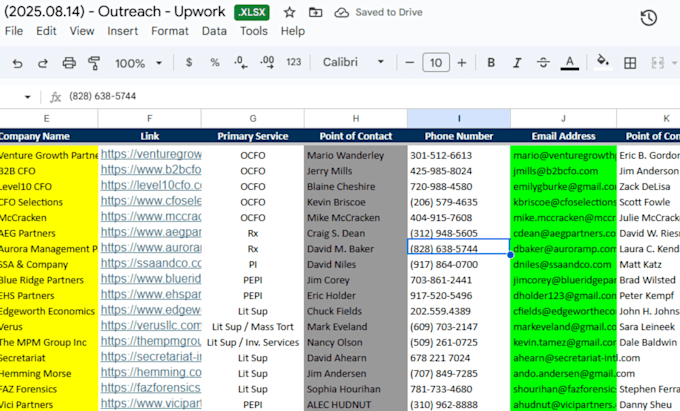Click the font size field showing 10

click(x=436, y=63)
